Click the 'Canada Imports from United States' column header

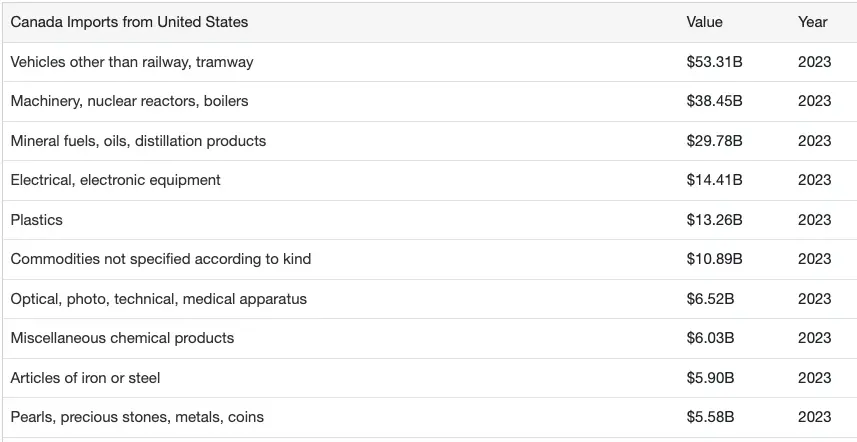[129, 22]
